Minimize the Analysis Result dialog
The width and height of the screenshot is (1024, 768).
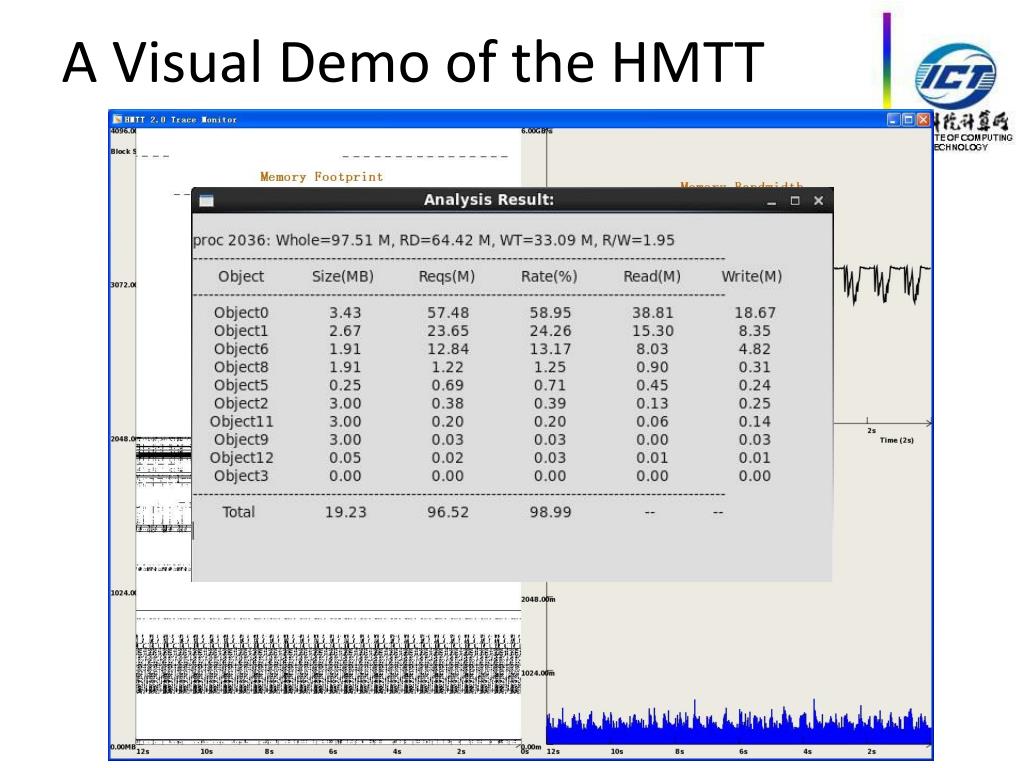pyautogui.click(x=771, y=201)
